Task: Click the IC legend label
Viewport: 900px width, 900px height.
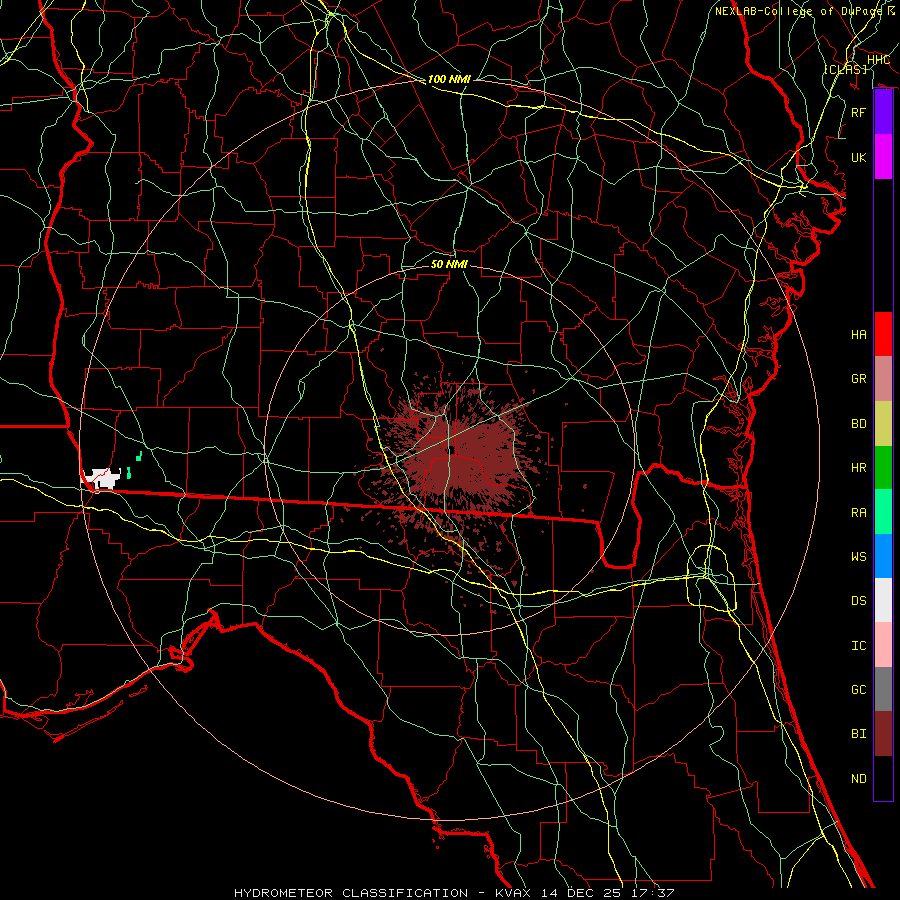Action: (x=859, y=646)
